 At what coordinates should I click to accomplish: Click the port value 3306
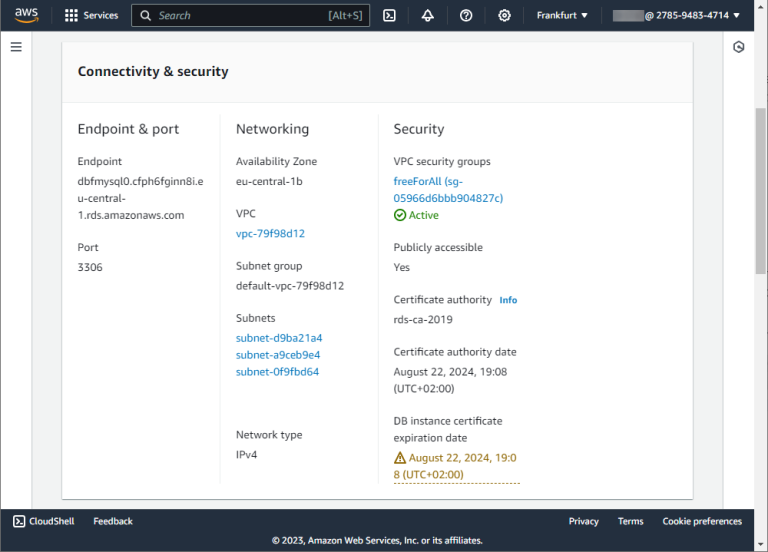(x=90, y=267)
